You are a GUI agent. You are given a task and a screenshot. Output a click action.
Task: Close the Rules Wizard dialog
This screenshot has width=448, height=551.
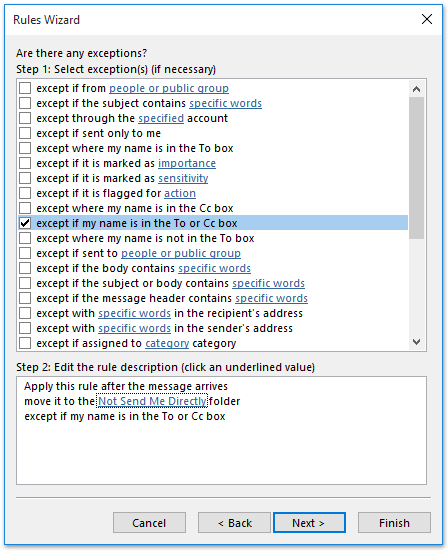(x=427, y=19)
